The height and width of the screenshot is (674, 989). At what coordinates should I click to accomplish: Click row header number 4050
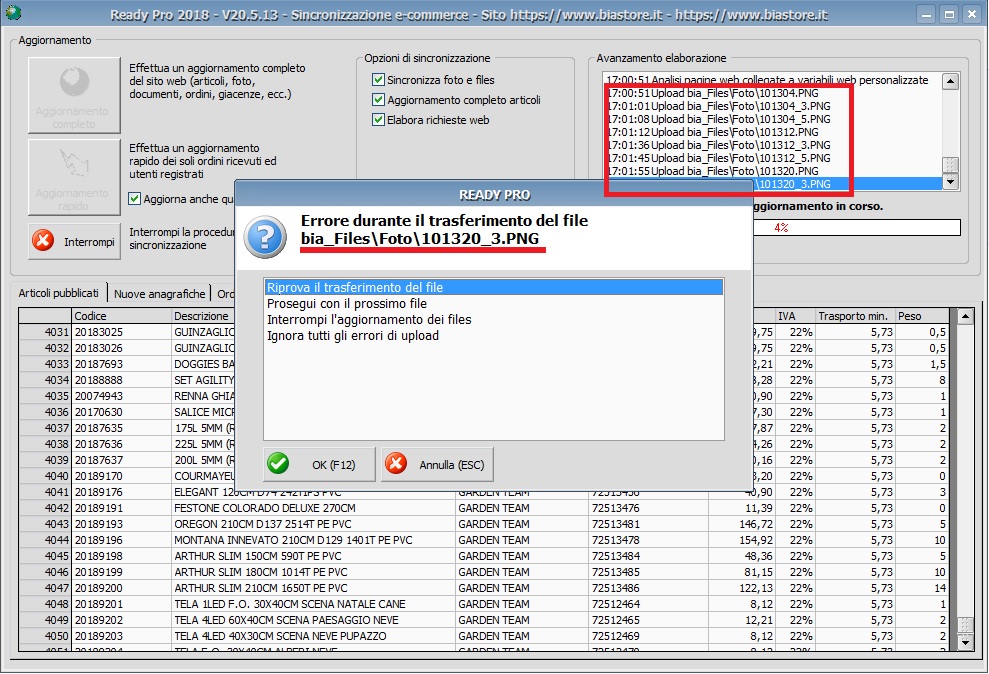(x=57, y=636)
